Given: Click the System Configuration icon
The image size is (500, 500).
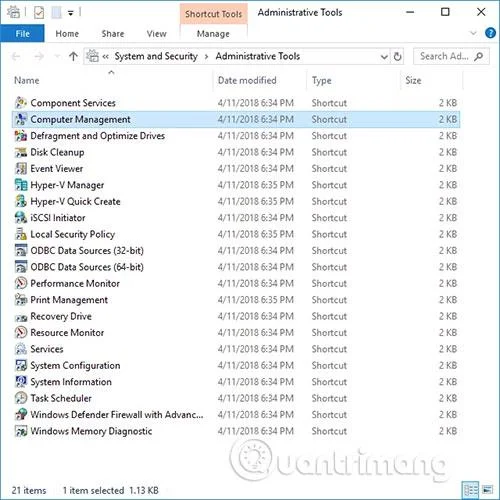Looking at the screenshot, I should (x=21, y=365).
